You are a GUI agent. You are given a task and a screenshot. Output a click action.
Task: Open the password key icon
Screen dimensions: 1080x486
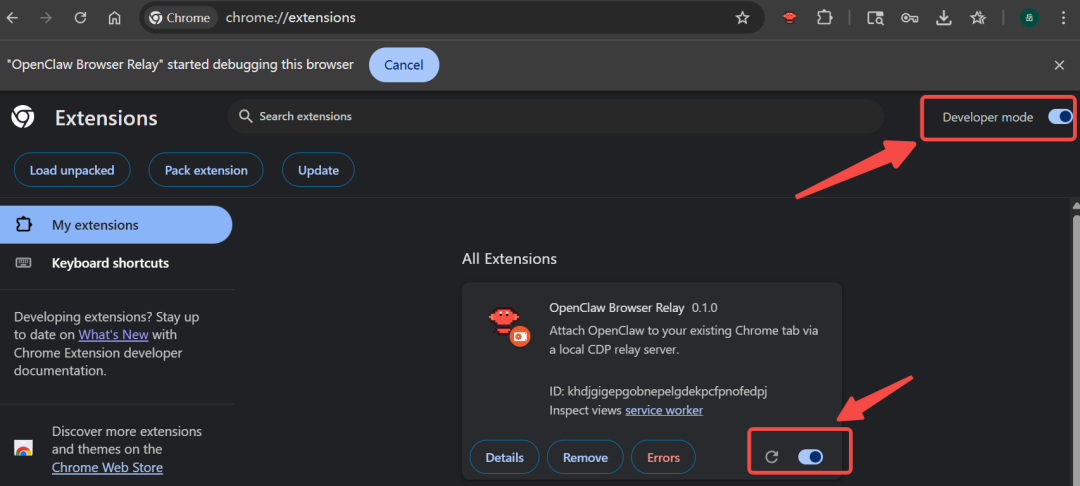[909, 18]
